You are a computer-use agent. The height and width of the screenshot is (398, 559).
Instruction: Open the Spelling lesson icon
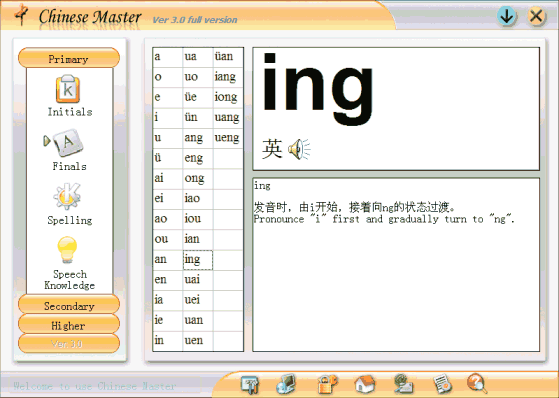coord(67,196)
